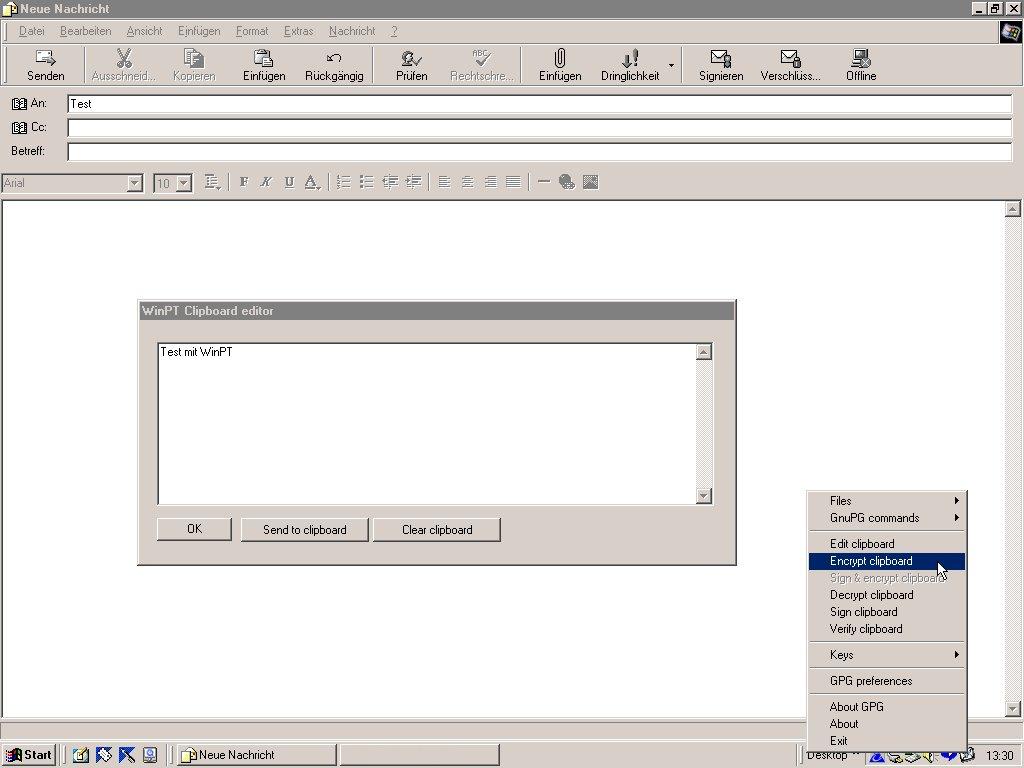Toggle bold formatting
1024x768 pixels.
244,182
